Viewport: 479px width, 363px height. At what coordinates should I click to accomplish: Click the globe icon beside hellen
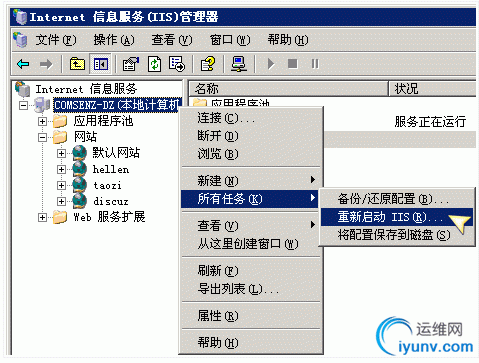[80, 169]
